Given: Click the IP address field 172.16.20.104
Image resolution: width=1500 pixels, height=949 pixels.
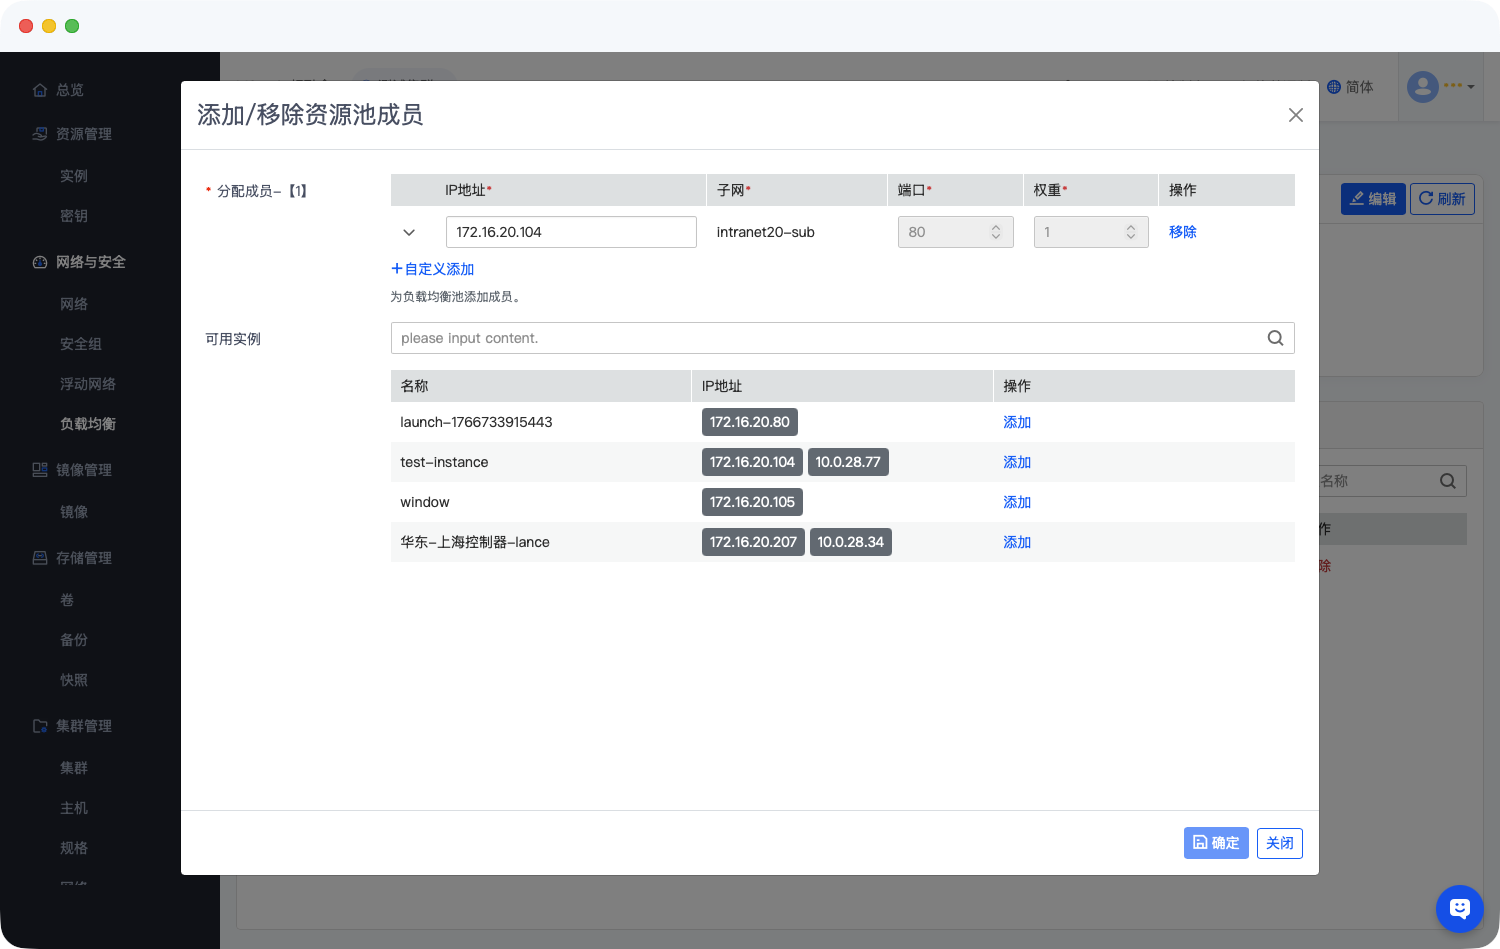Looking at the screenshot, I should tap(570, 232).
